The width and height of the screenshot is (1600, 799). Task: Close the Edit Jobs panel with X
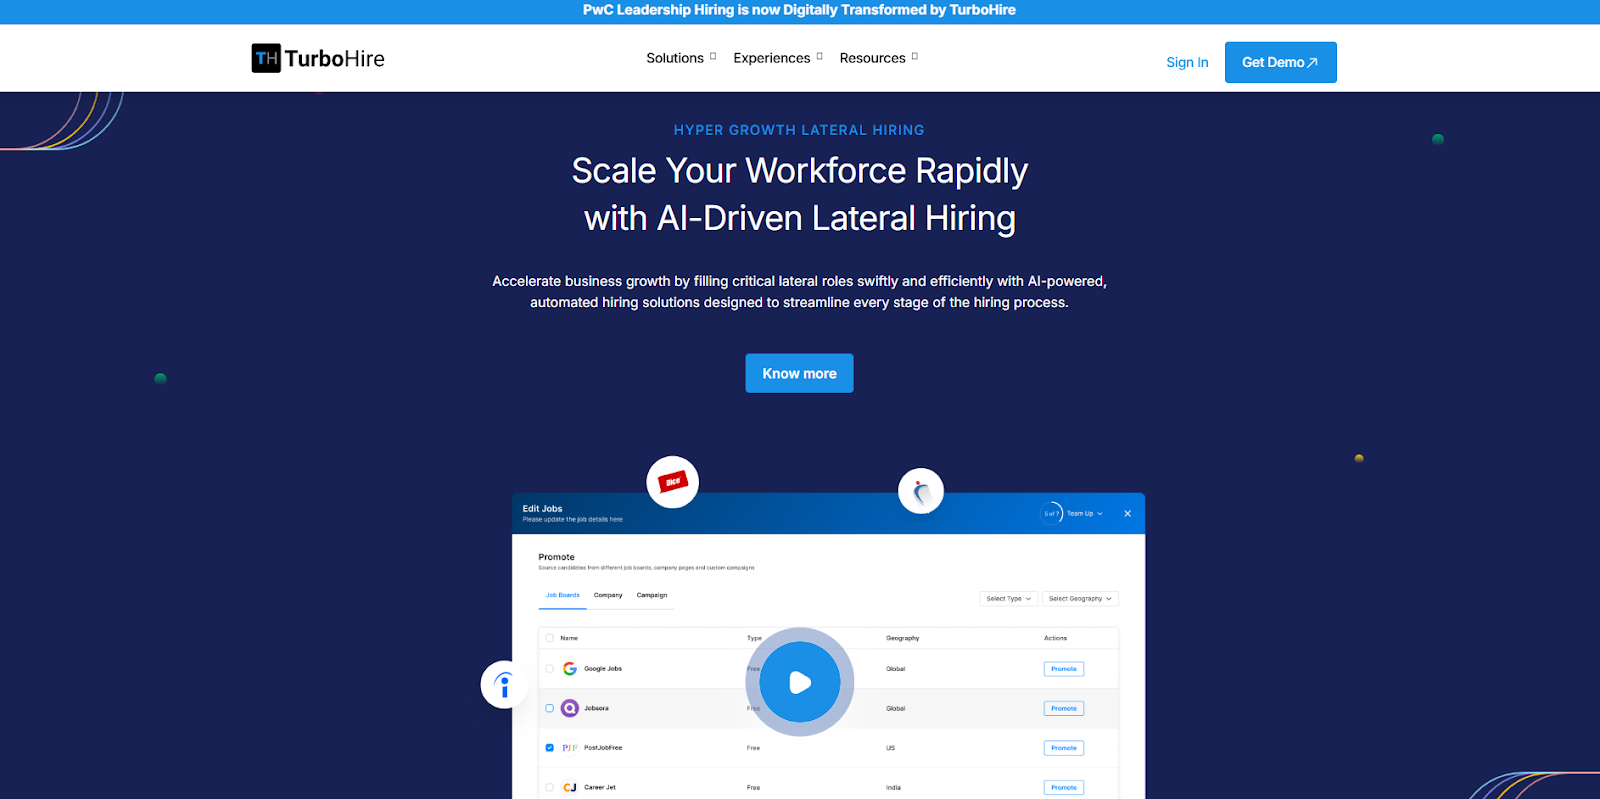click(1127, 513)
